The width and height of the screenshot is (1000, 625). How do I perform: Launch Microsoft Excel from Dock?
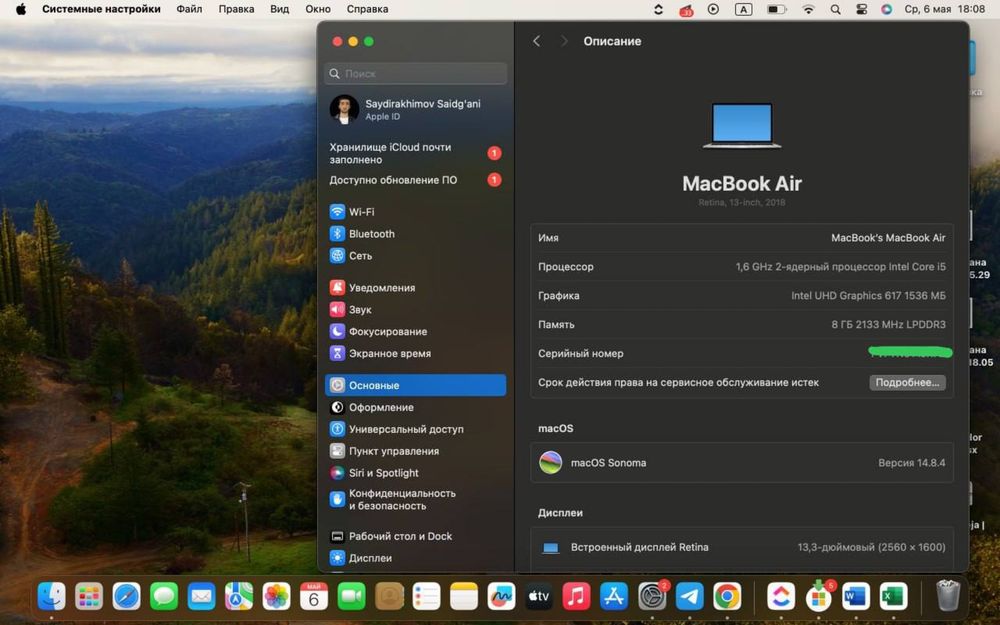click(x=893, y=597)
